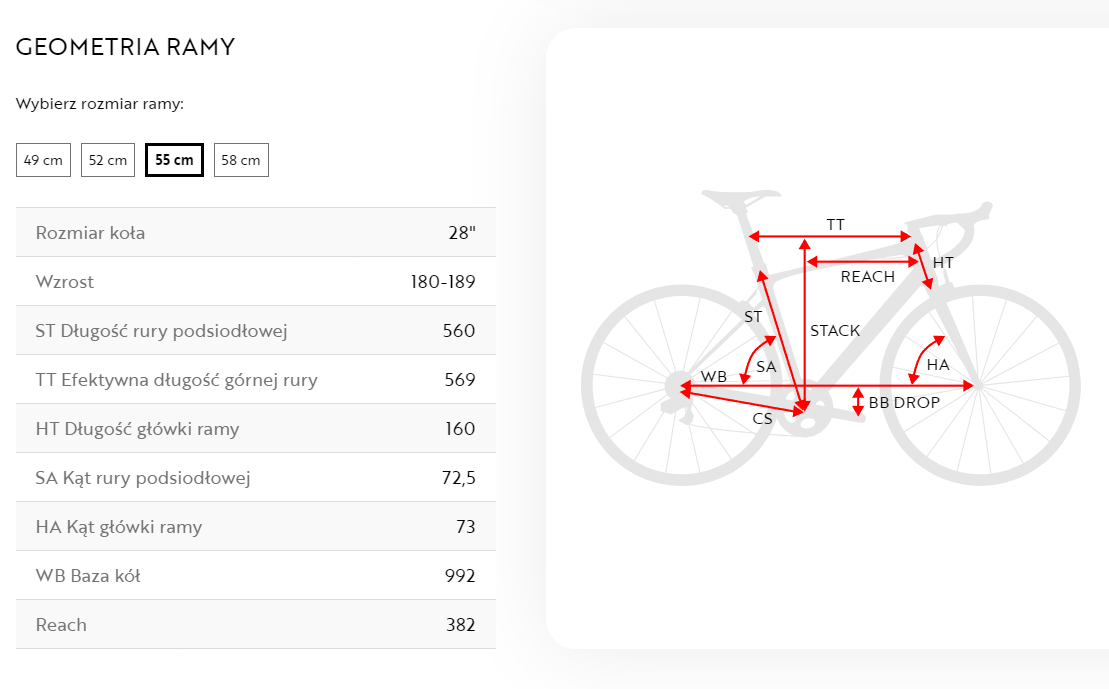This screenshot has height=689, width=1109.
Task: Click the Reach 382 table row
Action: [x=256, y=625]
